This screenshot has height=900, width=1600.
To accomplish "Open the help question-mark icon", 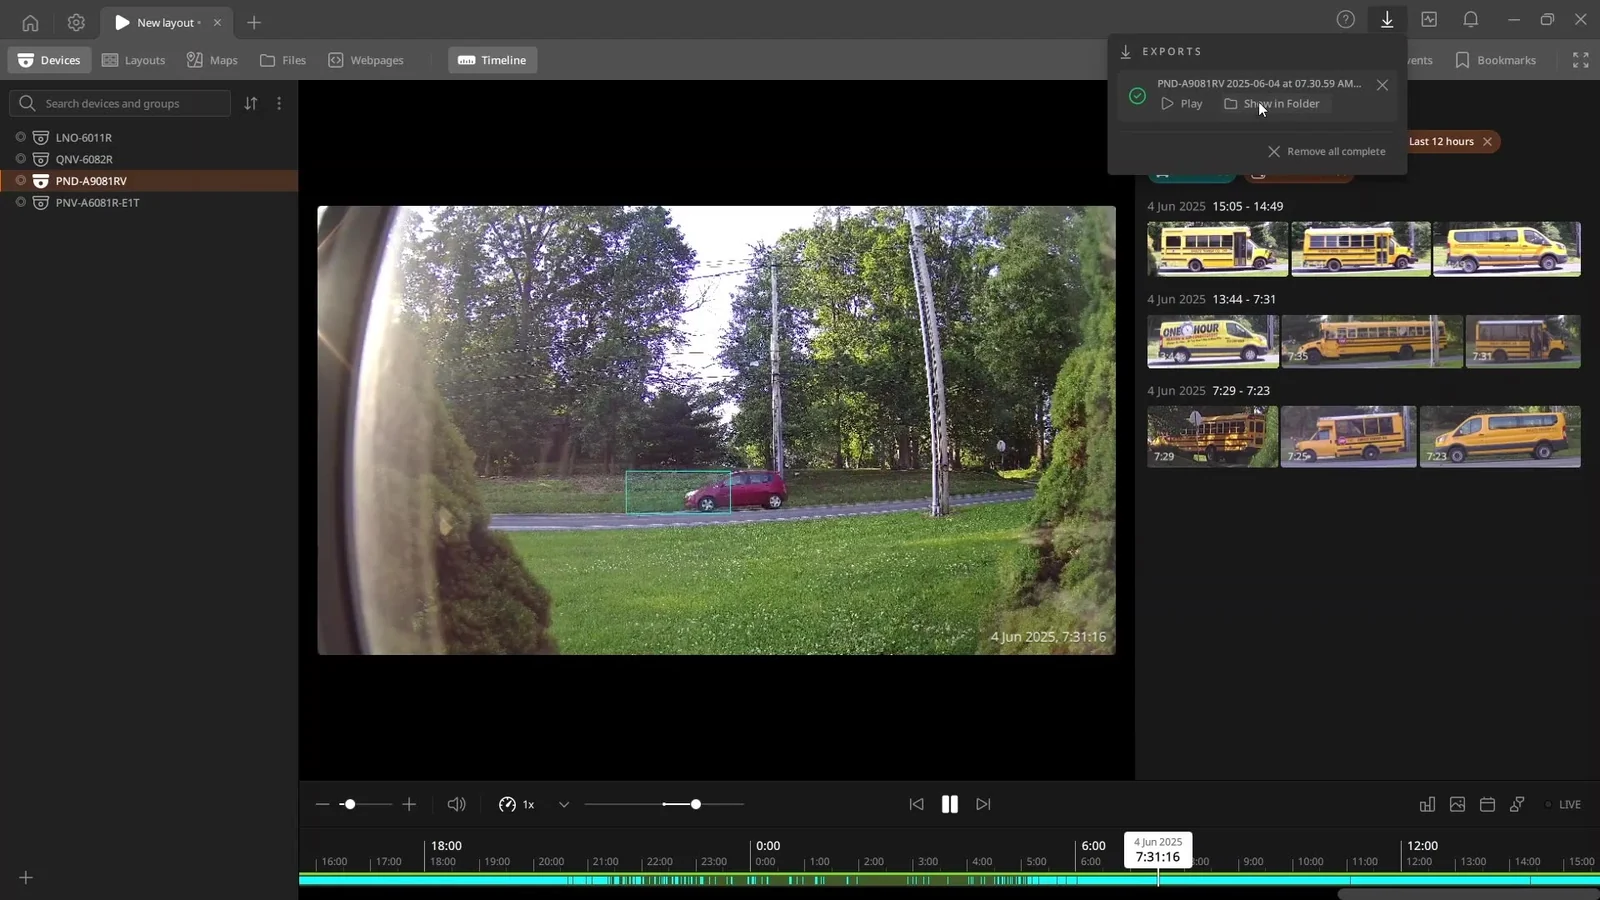I will (x=1346, y=19).
